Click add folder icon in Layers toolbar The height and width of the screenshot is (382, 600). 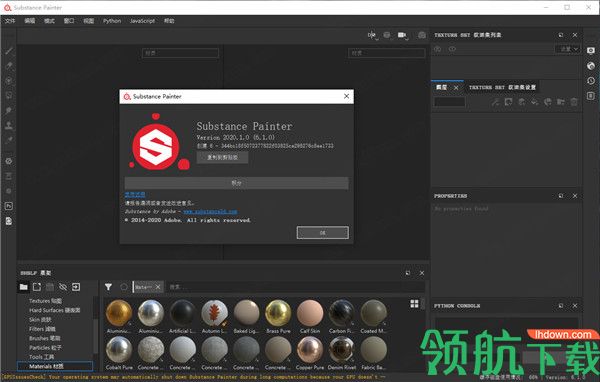pos(561,102)
